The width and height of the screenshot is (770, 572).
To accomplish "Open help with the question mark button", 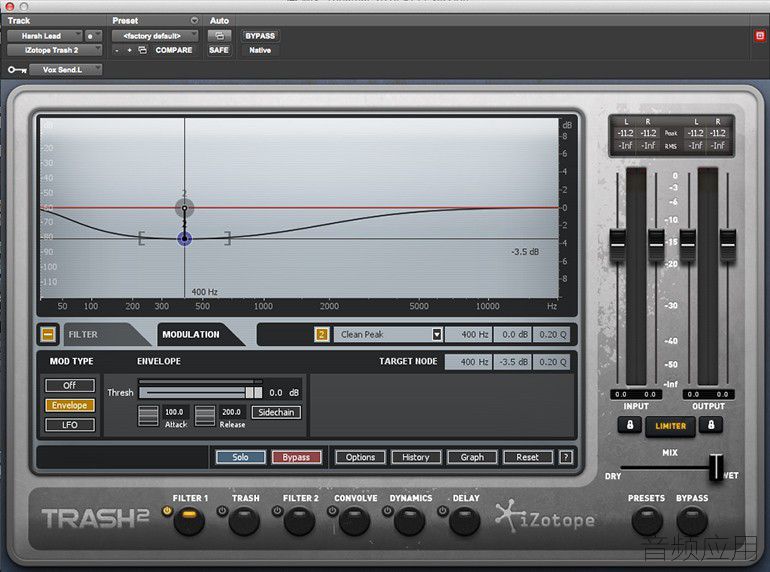I will [x=566, y=457].
